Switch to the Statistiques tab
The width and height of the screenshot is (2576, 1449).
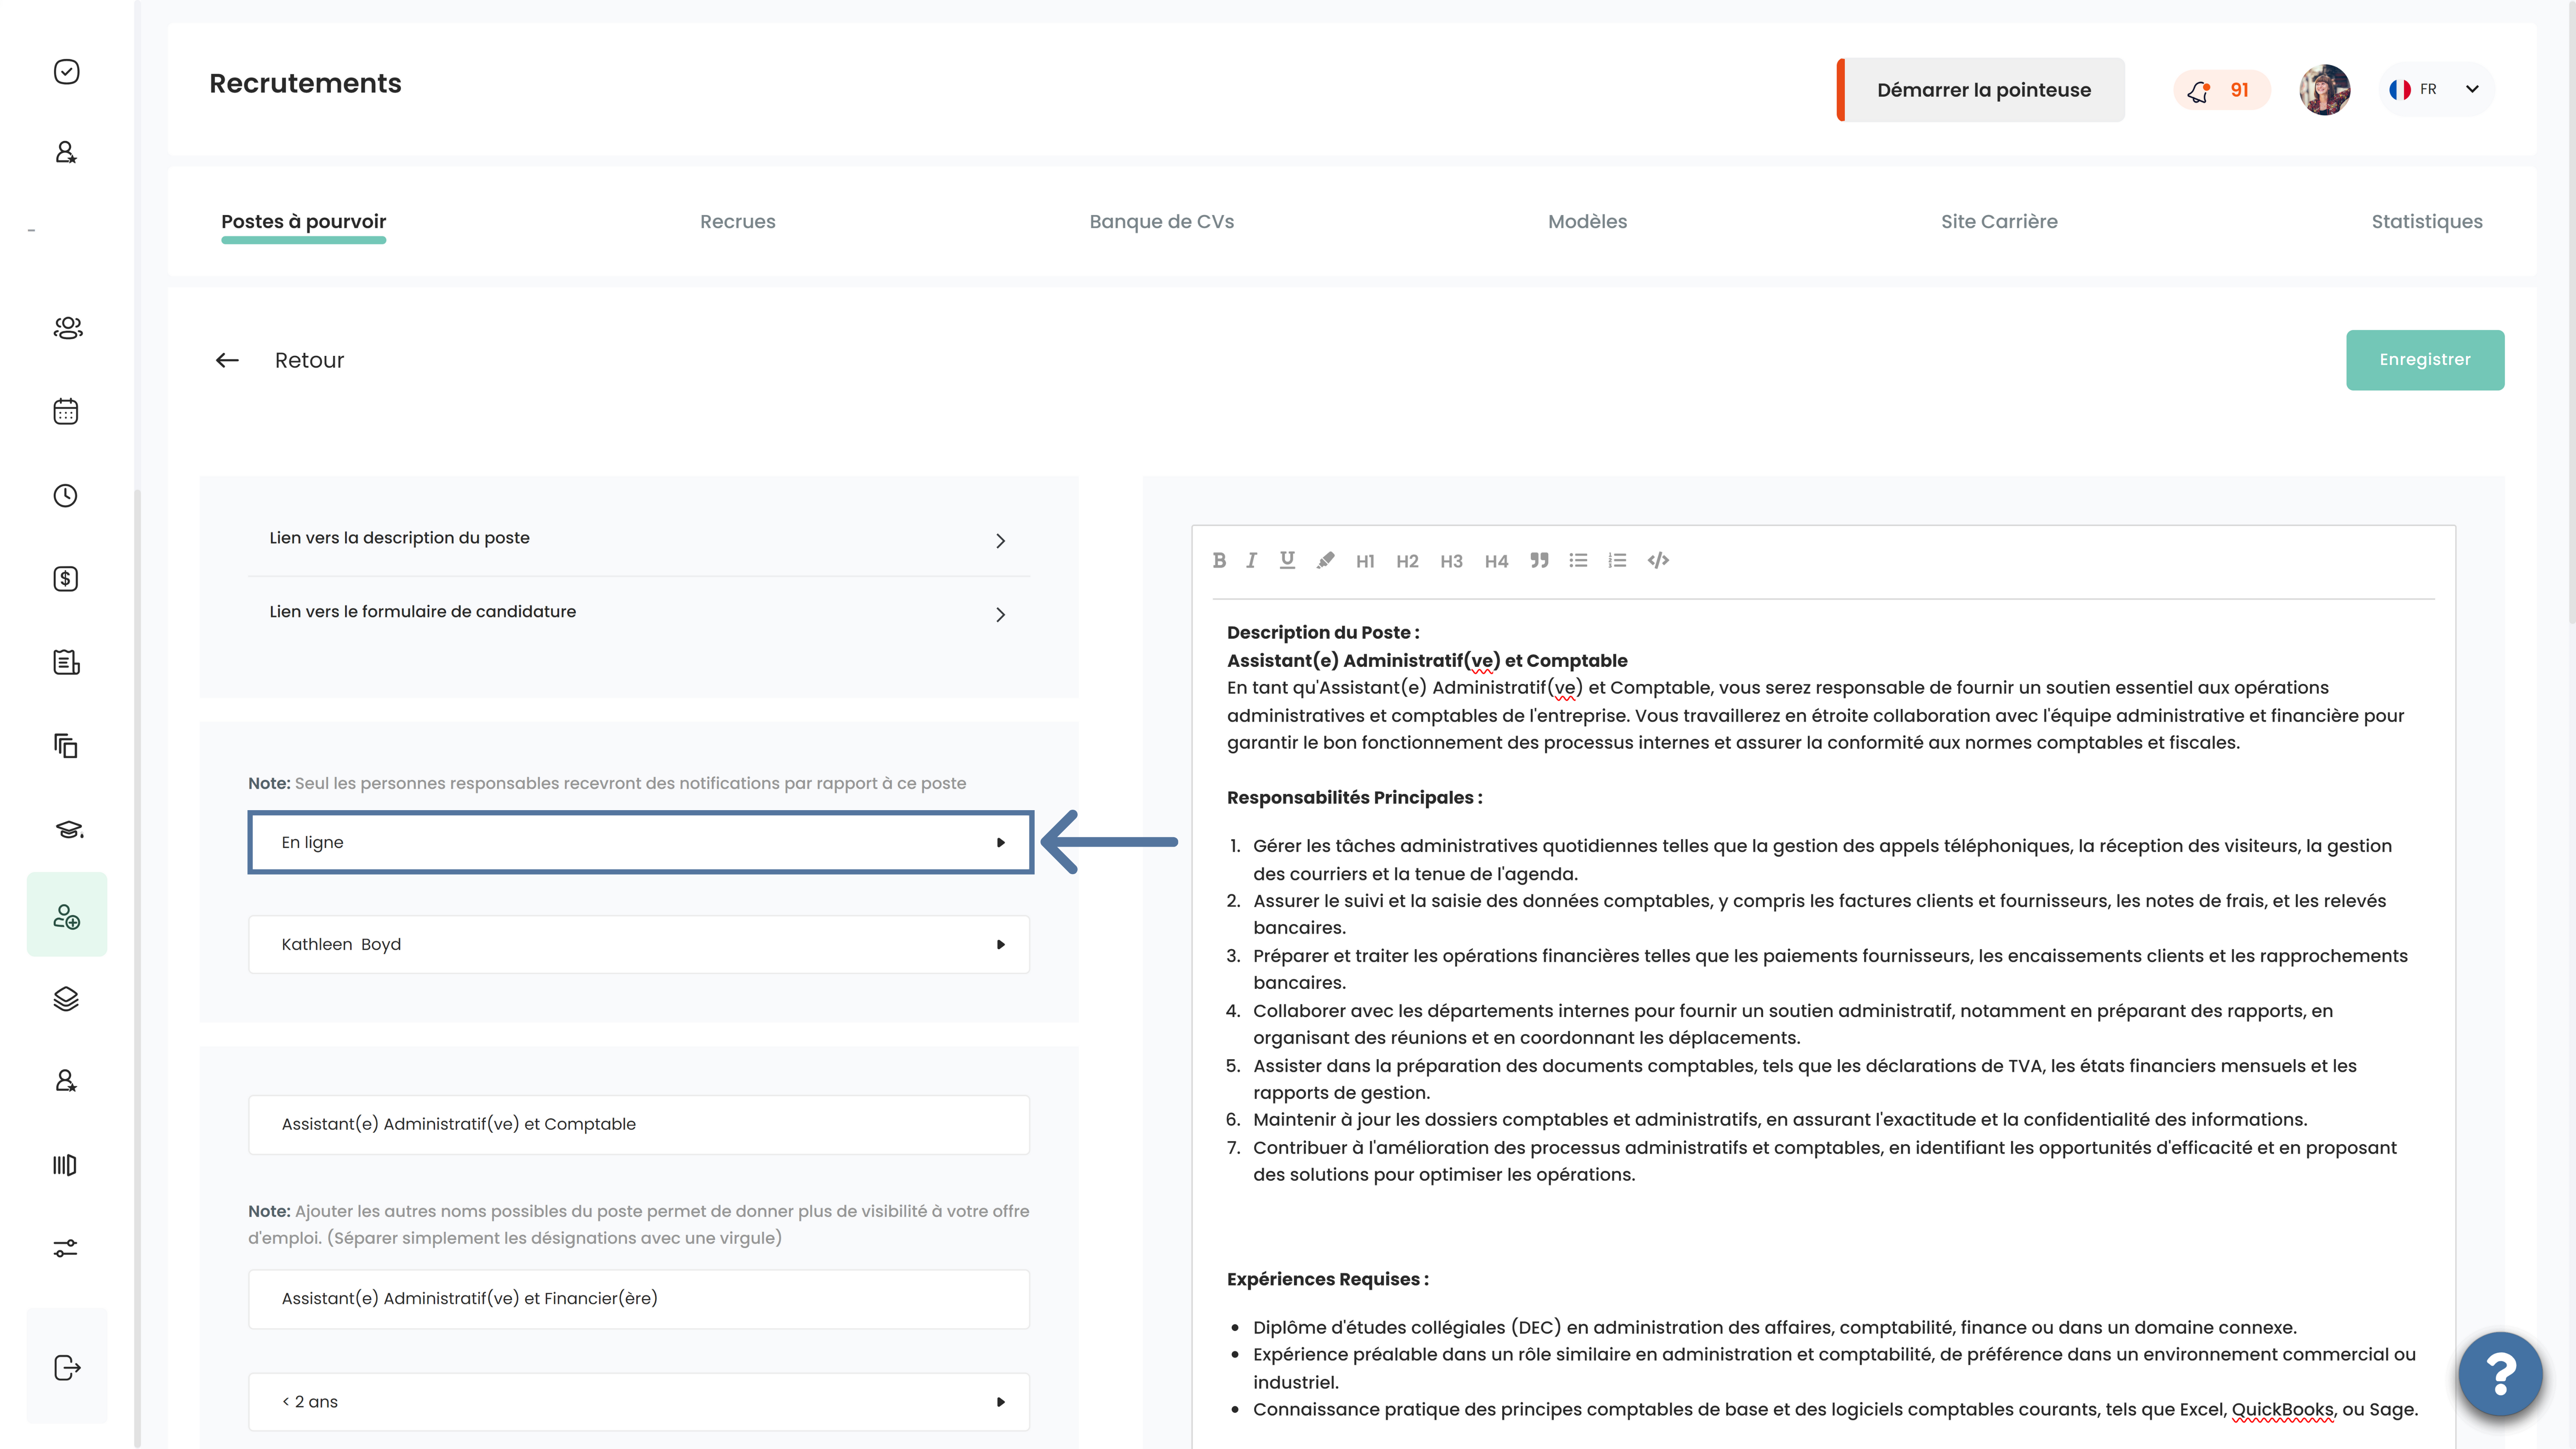pyautogui.click(x=2426, y=222)
